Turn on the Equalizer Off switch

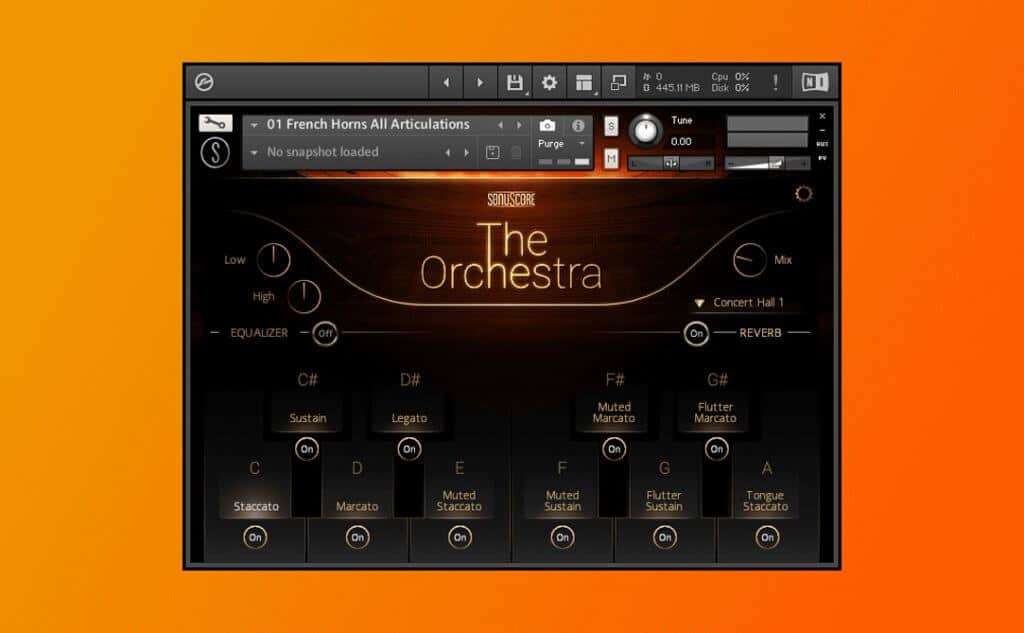325,333
